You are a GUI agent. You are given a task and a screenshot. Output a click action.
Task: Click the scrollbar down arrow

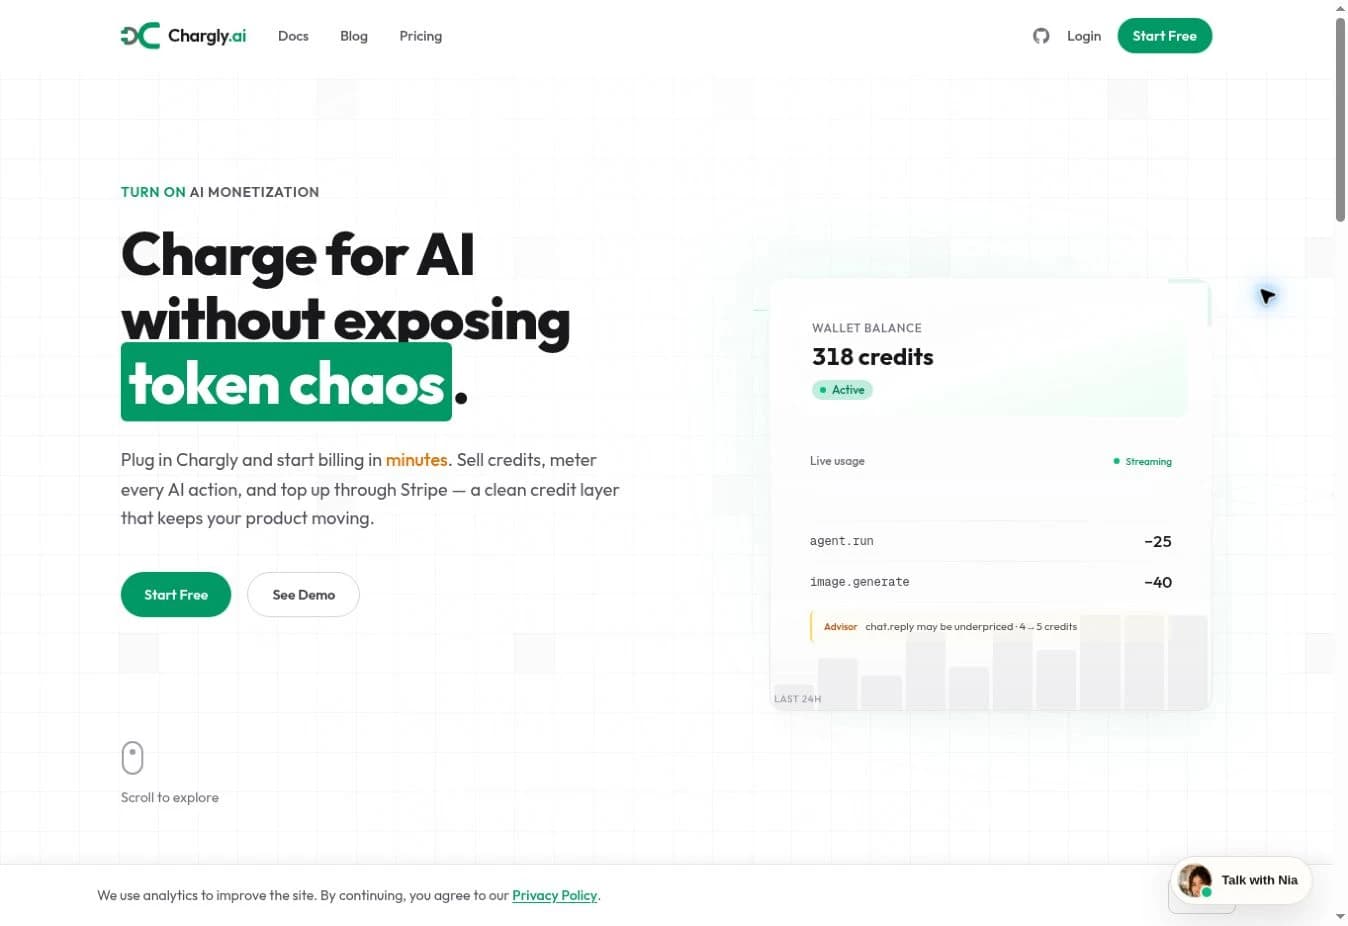point(1340,917)
